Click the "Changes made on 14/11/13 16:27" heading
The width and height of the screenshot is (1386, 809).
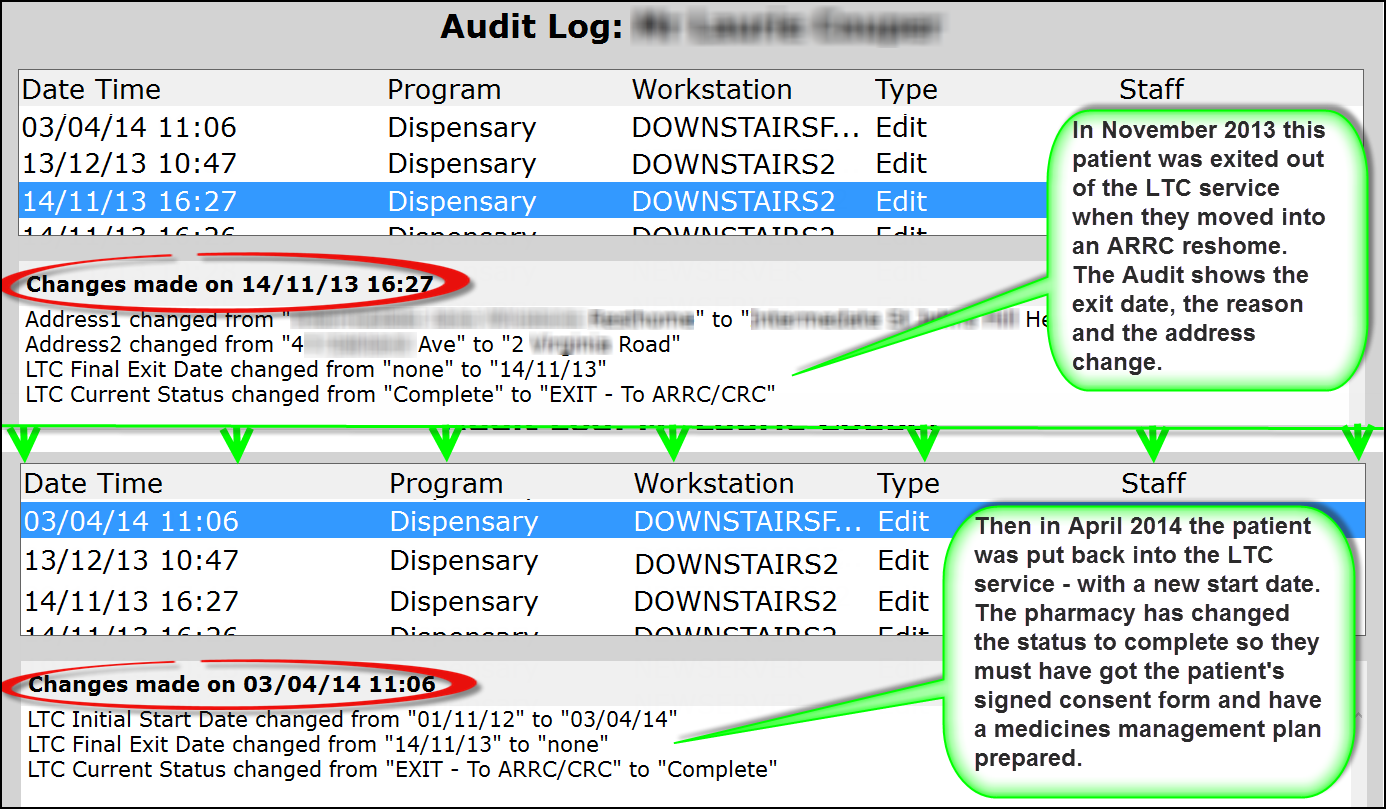point(229,284)
